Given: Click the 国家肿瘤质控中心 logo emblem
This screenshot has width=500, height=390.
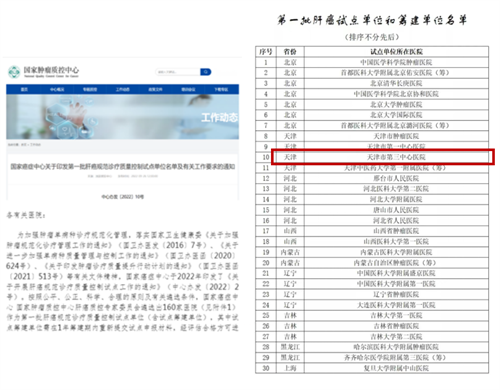Looking at the screenshot, I should tap(14, 72).
